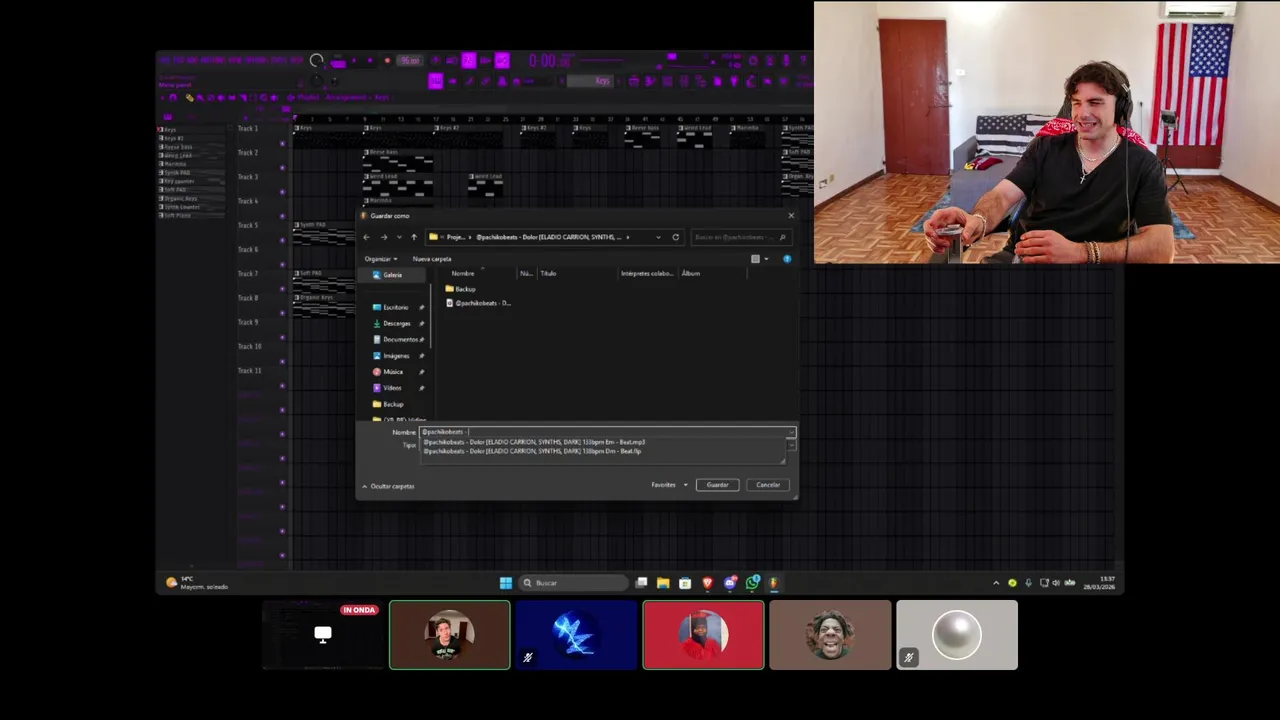Image resolution: width=1280 pixels, height=720 pixels.
Task: Click the Guardar button
Action: [x=718, y=485]
